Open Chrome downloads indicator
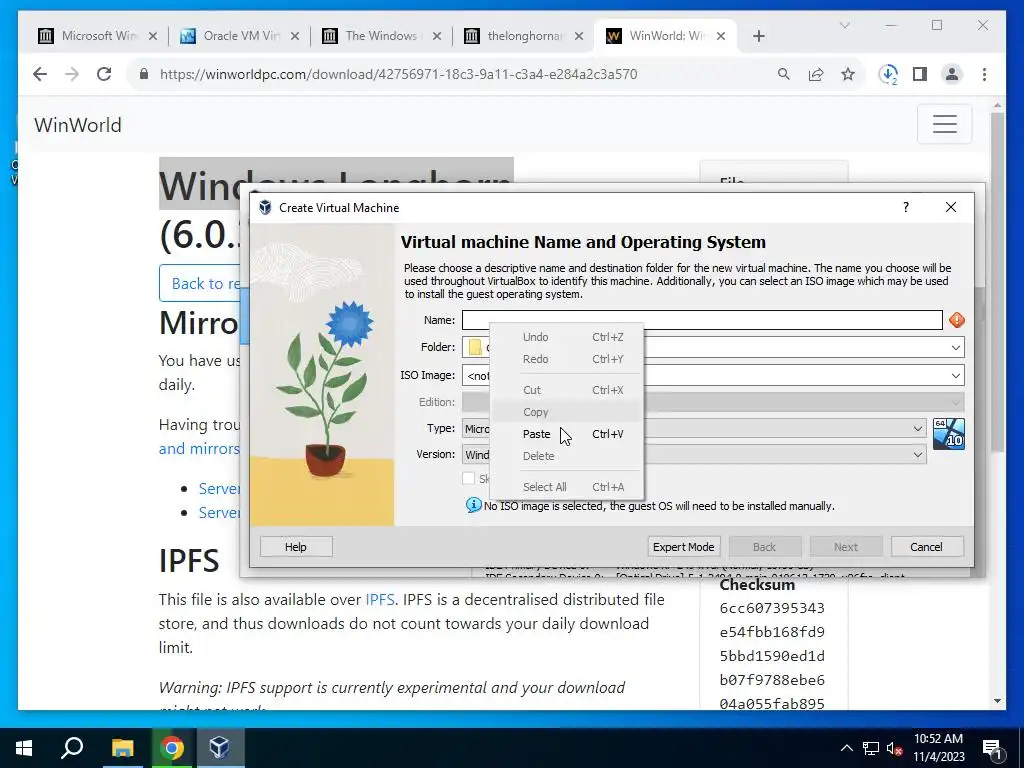The height and width of the screenshot is (768, 1024). click(888, 74)
